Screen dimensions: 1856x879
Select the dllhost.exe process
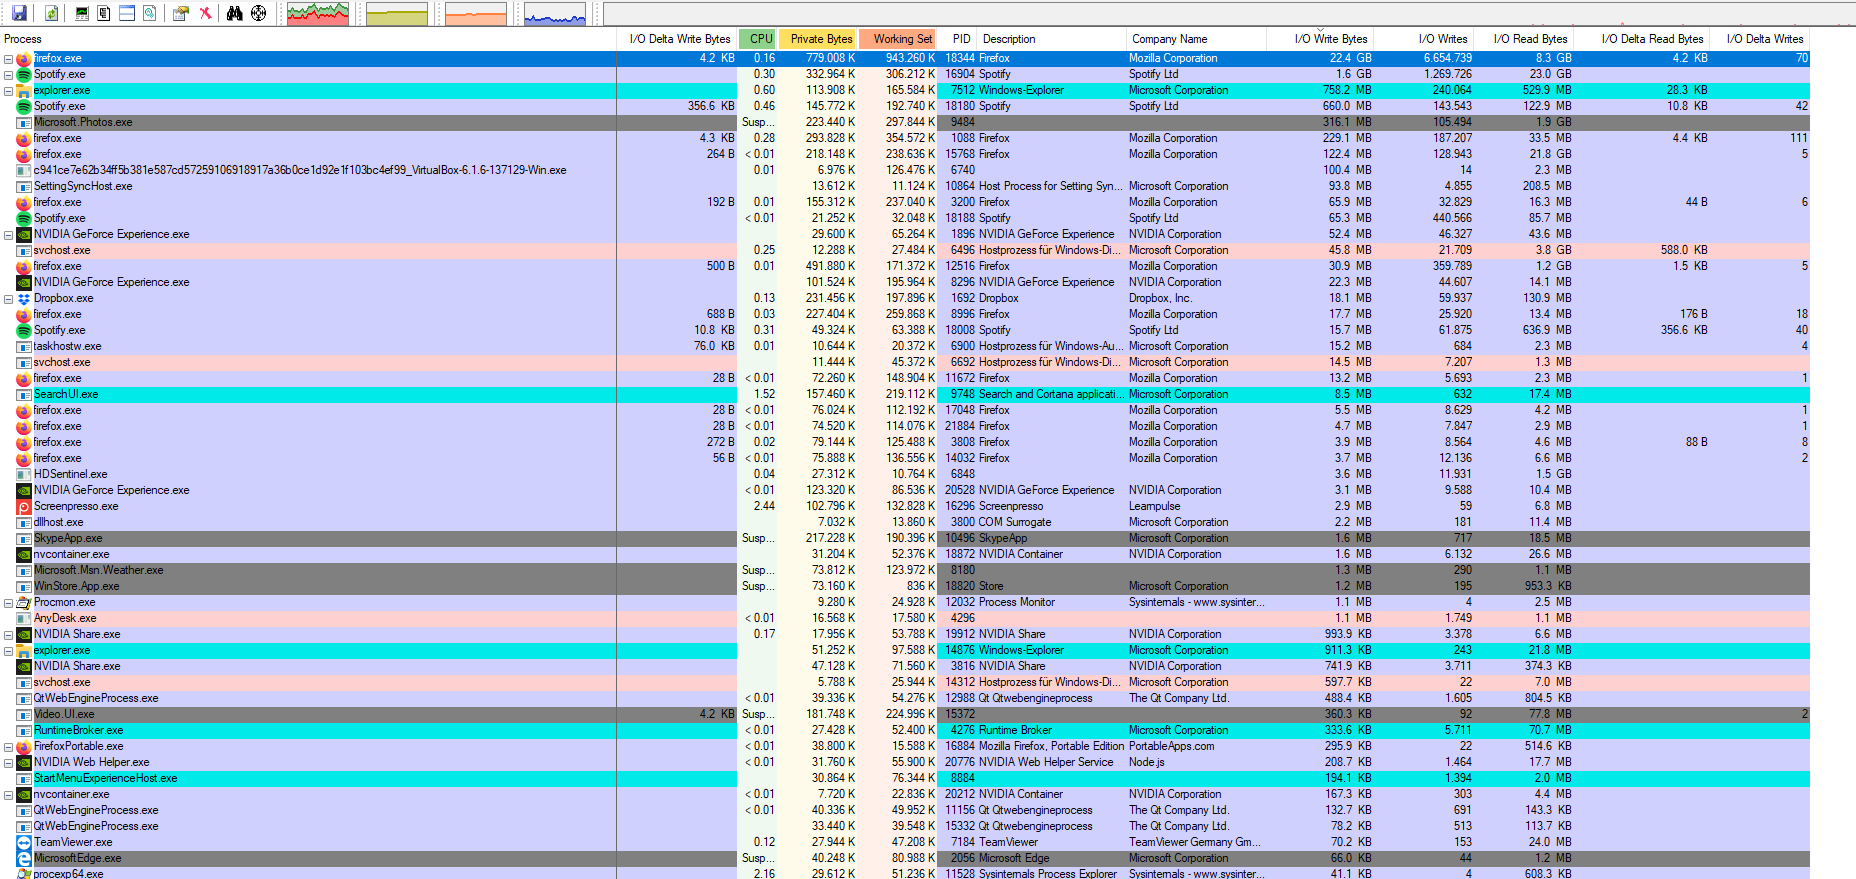click(905, 523)
